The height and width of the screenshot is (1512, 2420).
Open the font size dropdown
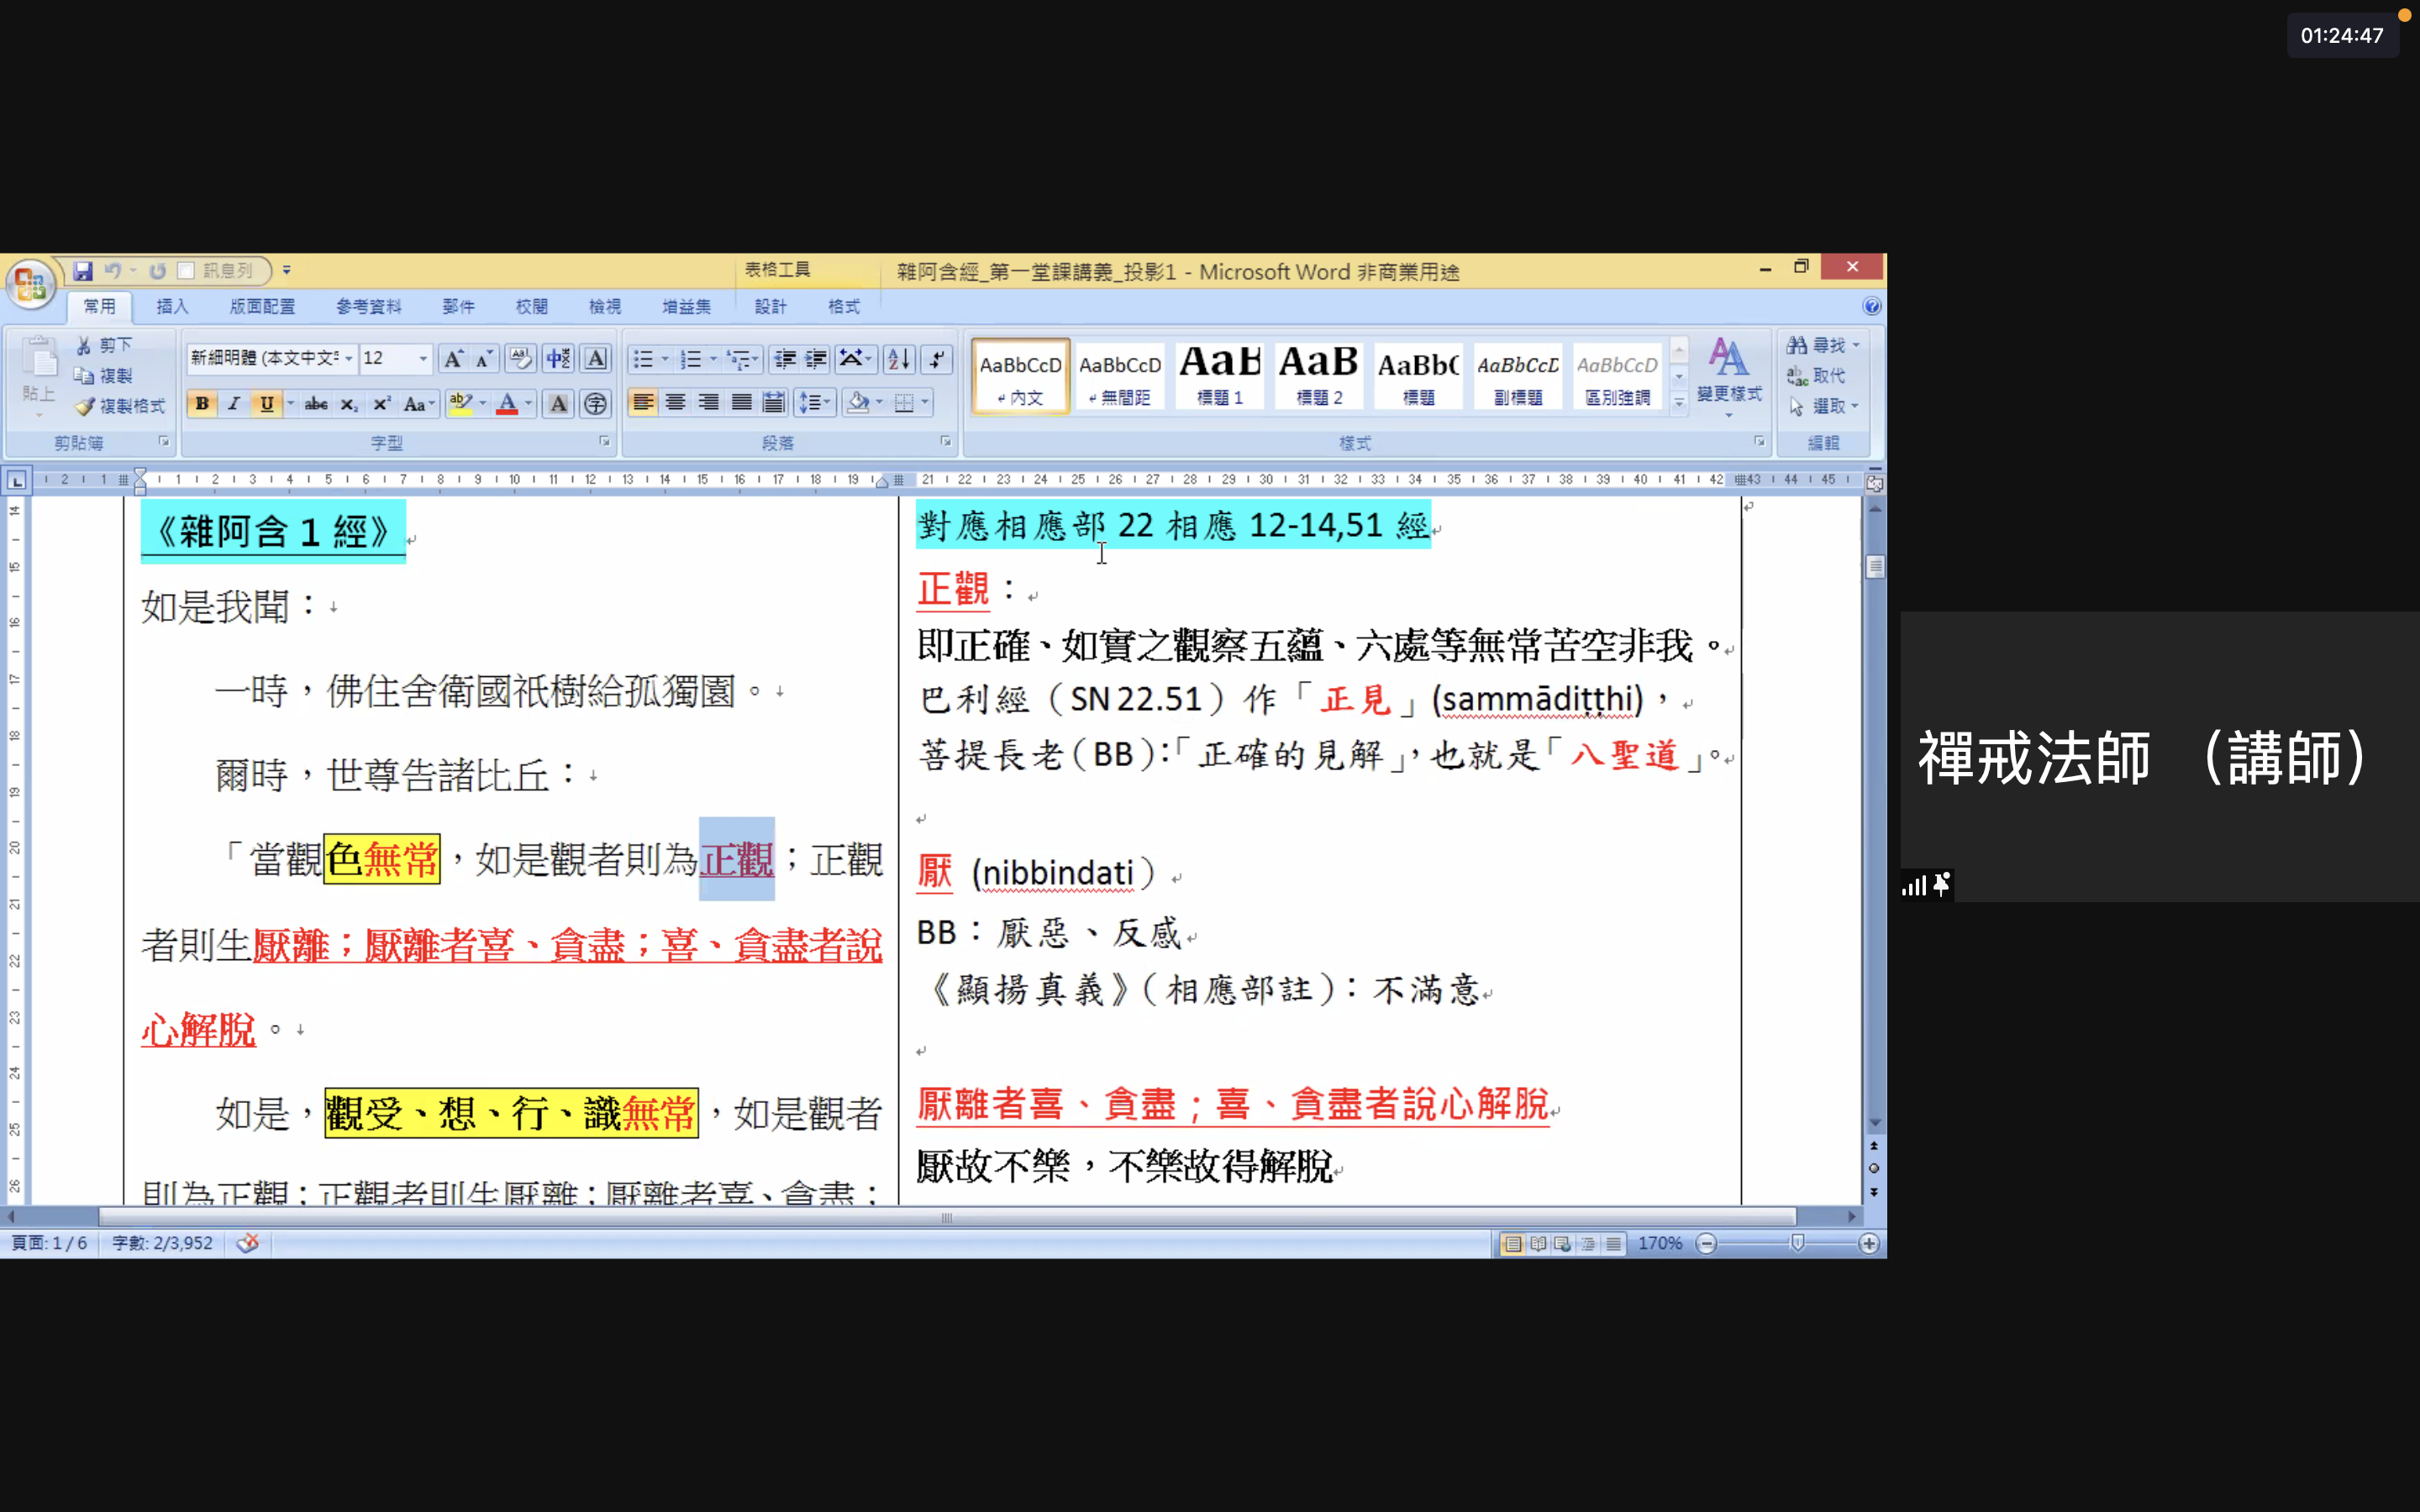(423, 359)
